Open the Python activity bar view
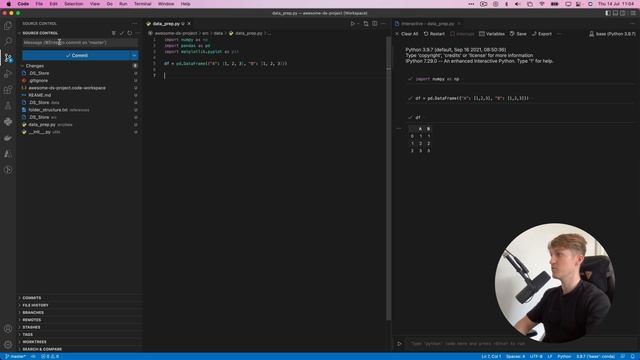 [x=8, y=122]
